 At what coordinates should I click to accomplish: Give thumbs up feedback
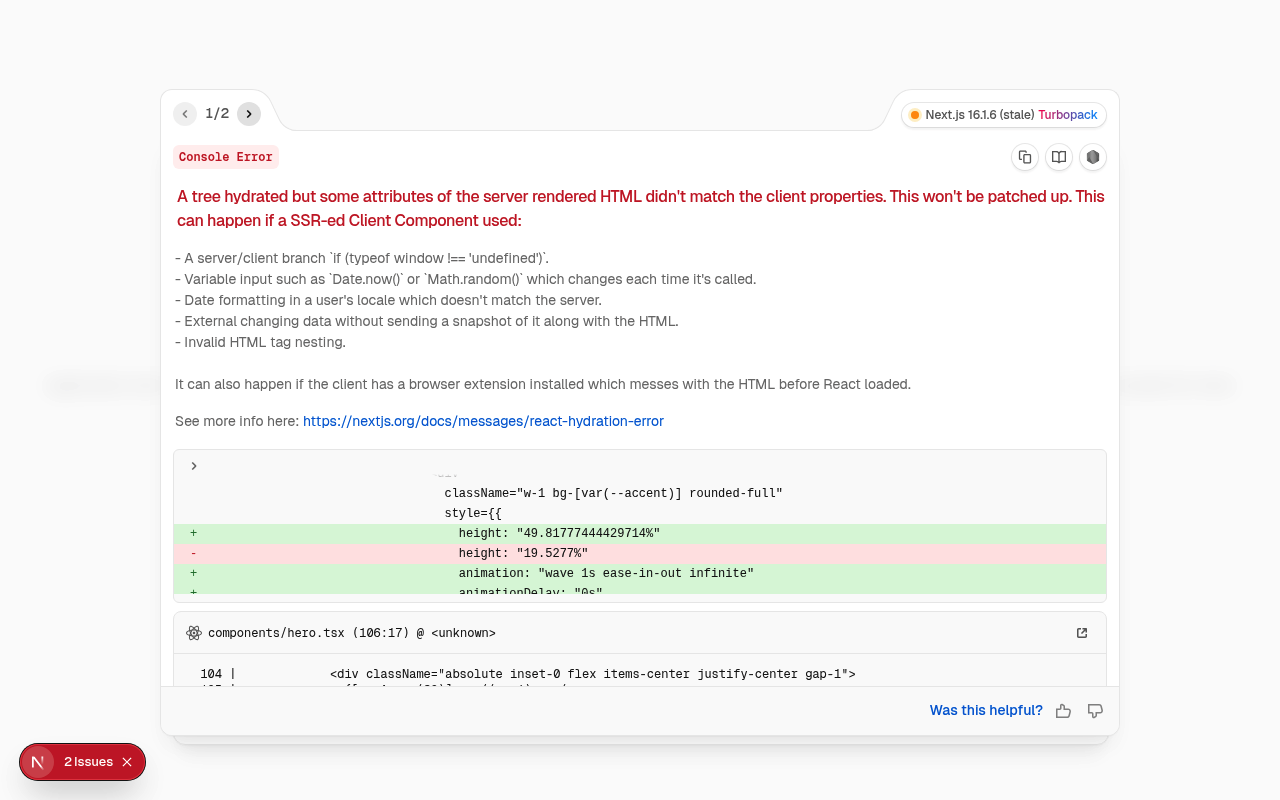click(x=1063, y=711)
